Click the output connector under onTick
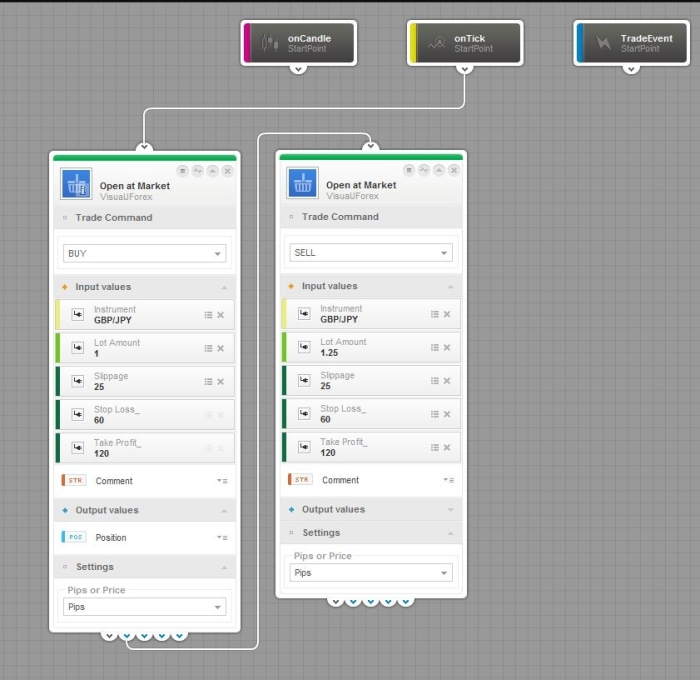The image size is (700, 680). 465,69
